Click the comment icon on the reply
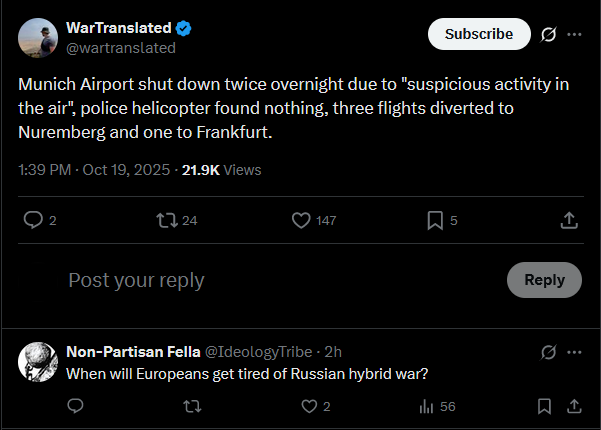This screenshot has width=601, height=430. click(x=75, y=406)
